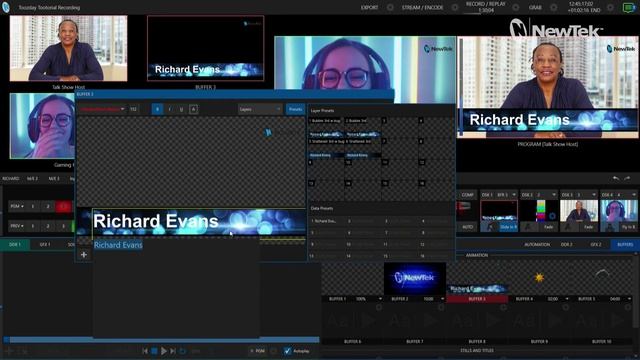Viewport: 640px width, 360px height.
Task: Select Layer Preset 1 Bubbles 3rd w bug
Action: (325, 127)
